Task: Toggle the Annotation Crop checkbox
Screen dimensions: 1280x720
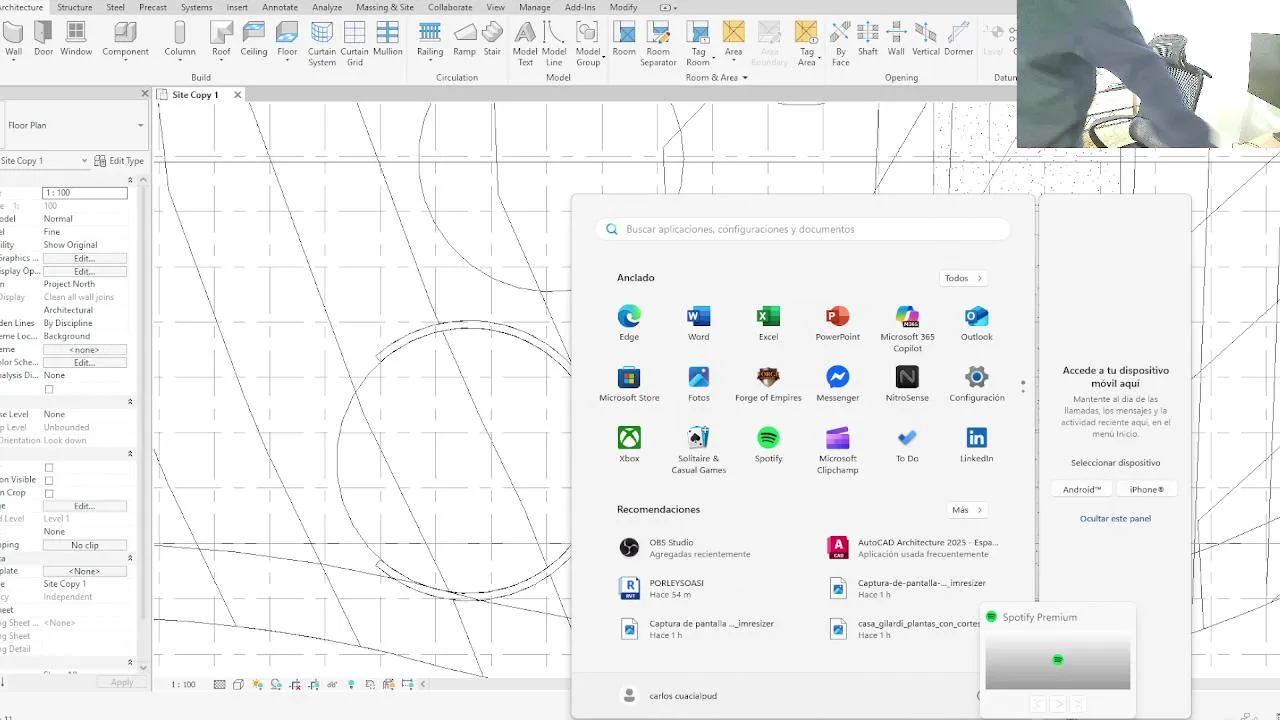Action: [49, 493]
